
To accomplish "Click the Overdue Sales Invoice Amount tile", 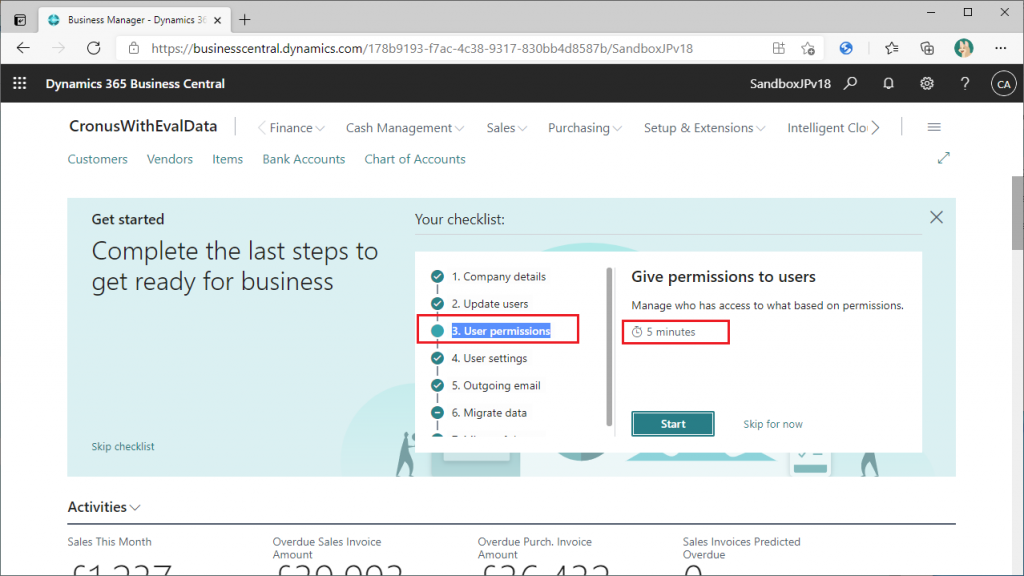I will pos(338,555).
